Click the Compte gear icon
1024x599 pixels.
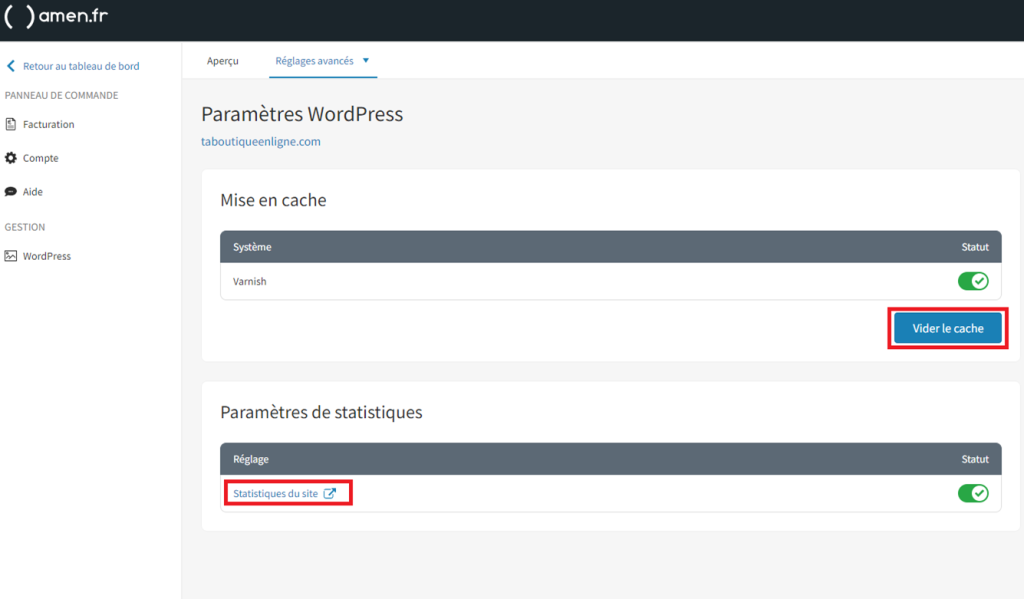click(11, 158)
